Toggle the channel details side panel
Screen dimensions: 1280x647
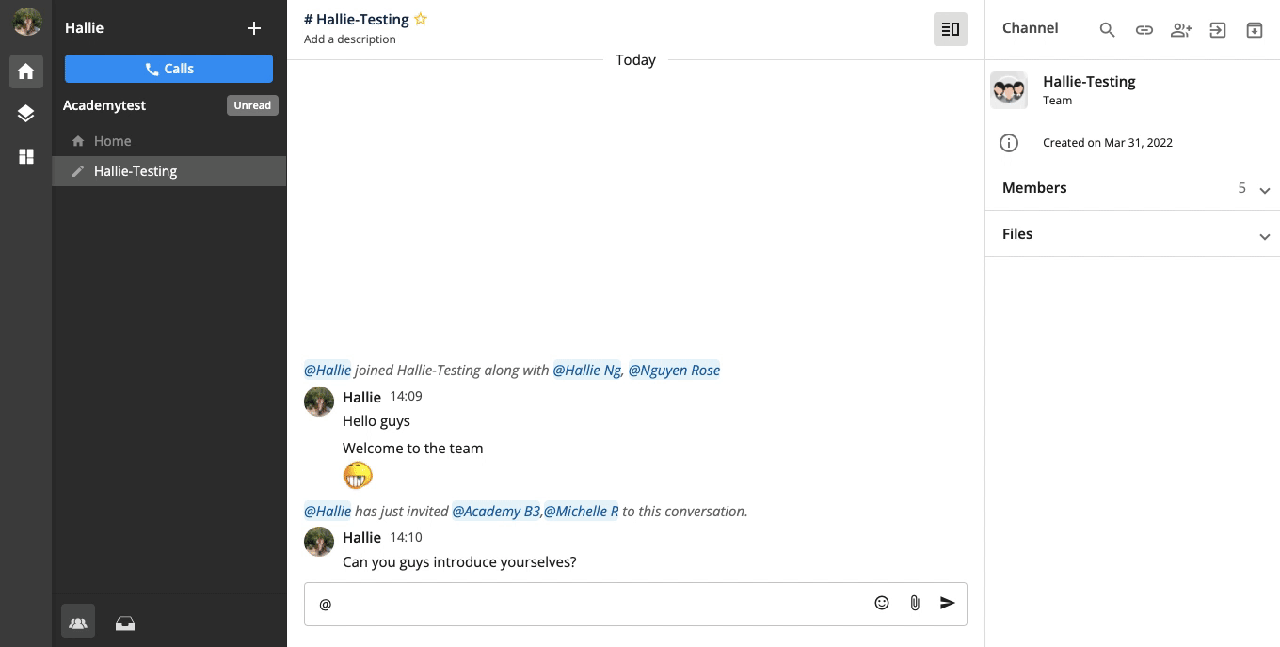click(x=951, y=29)
